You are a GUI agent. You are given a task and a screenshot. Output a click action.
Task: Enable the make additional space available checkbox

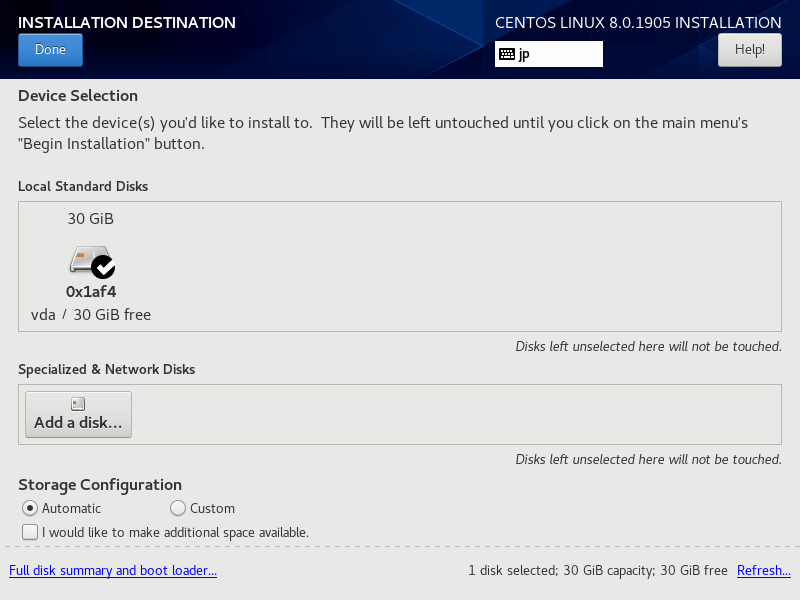point(30,532)
